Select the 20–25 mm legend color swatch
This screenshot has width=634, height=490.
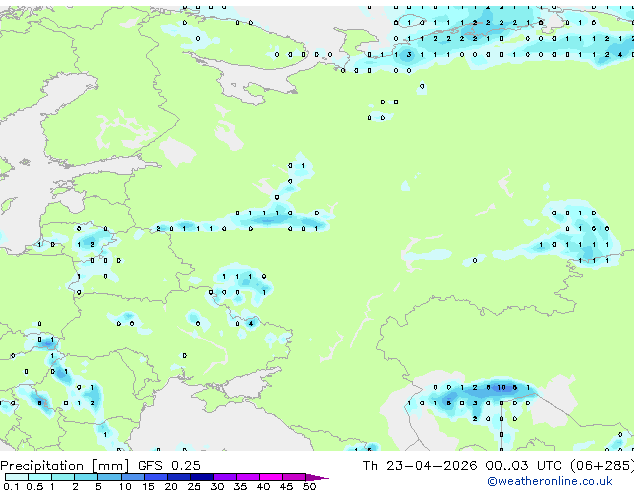pos(178,477)
